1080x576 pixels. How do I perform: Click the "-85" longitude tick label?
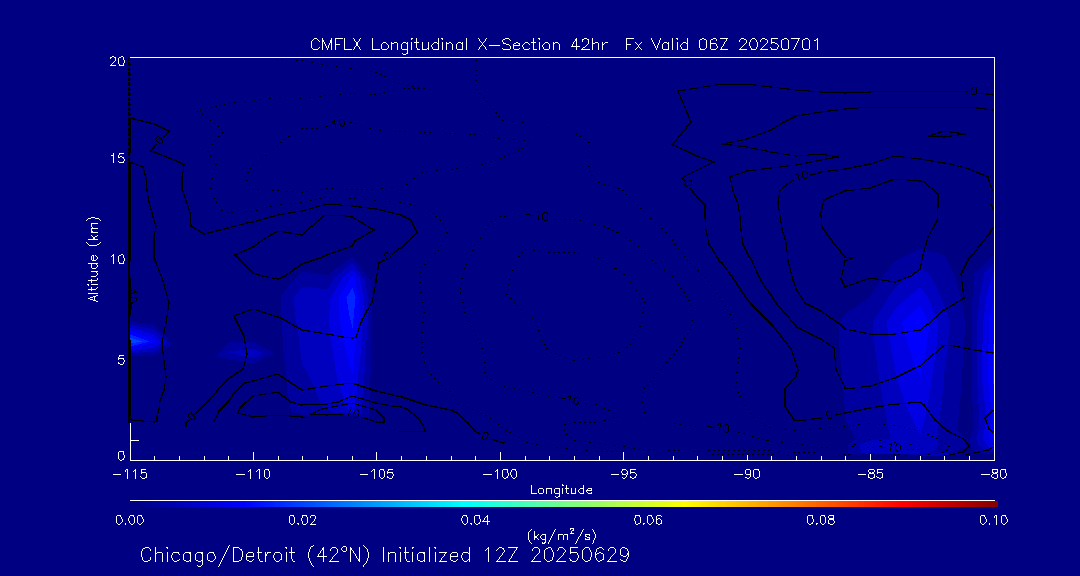(x=871, y=475)
